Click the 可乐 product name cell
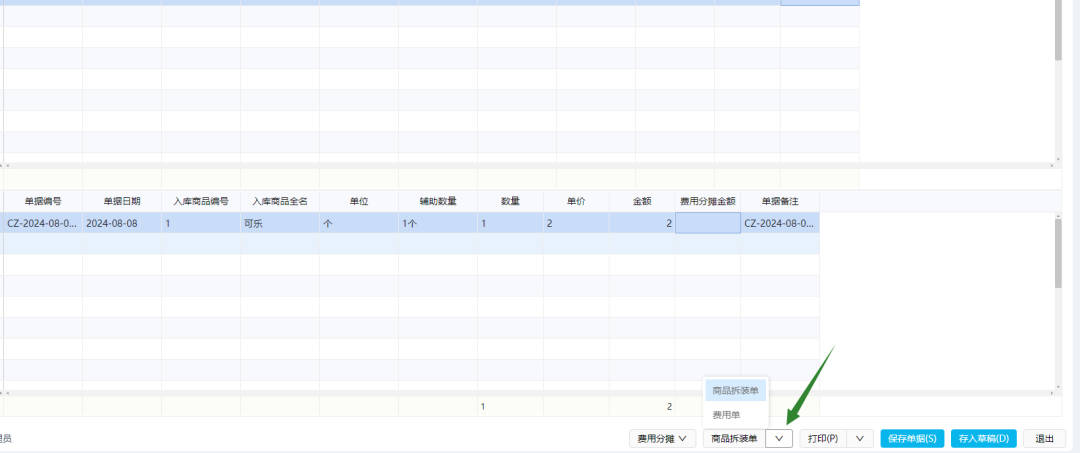 280,223
